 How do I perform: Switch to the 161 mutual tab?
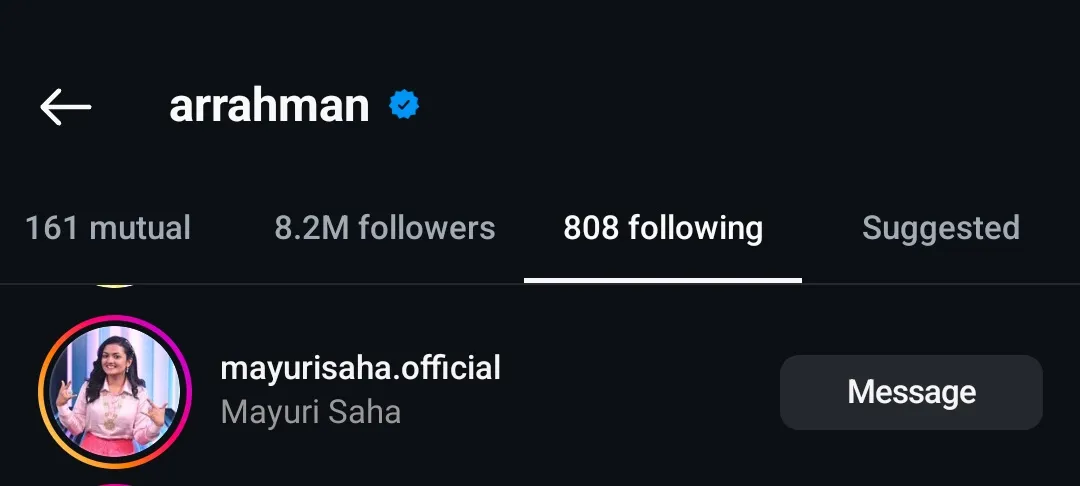point(108,228)
